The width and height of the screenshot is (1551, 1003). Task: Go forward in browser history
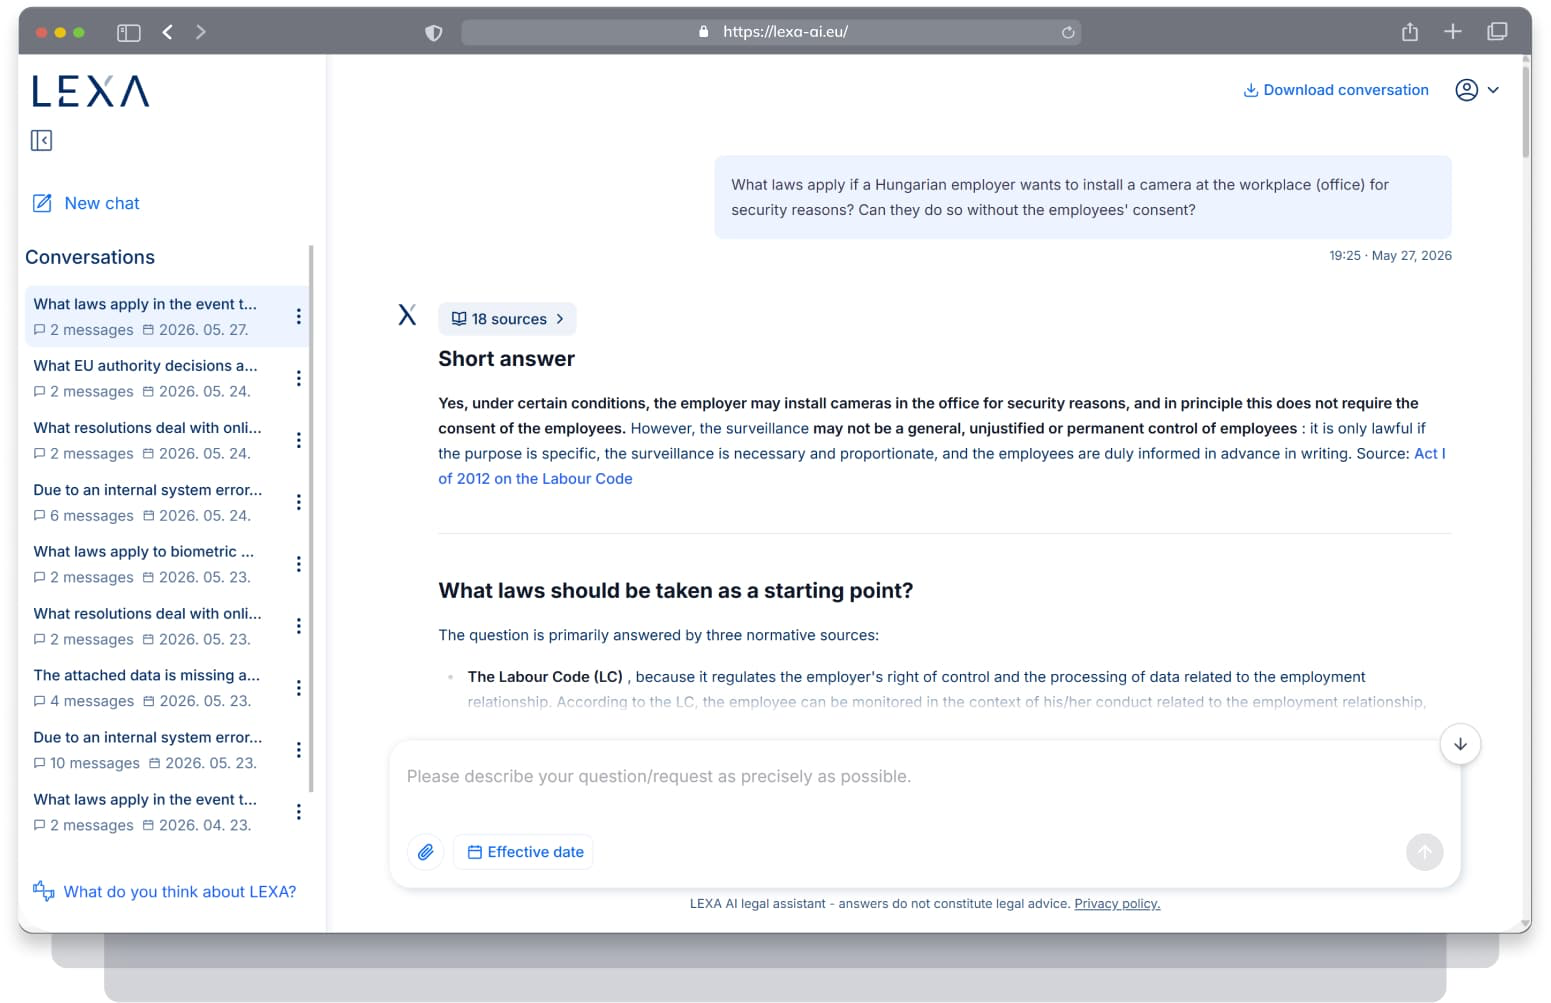(201, 32)
